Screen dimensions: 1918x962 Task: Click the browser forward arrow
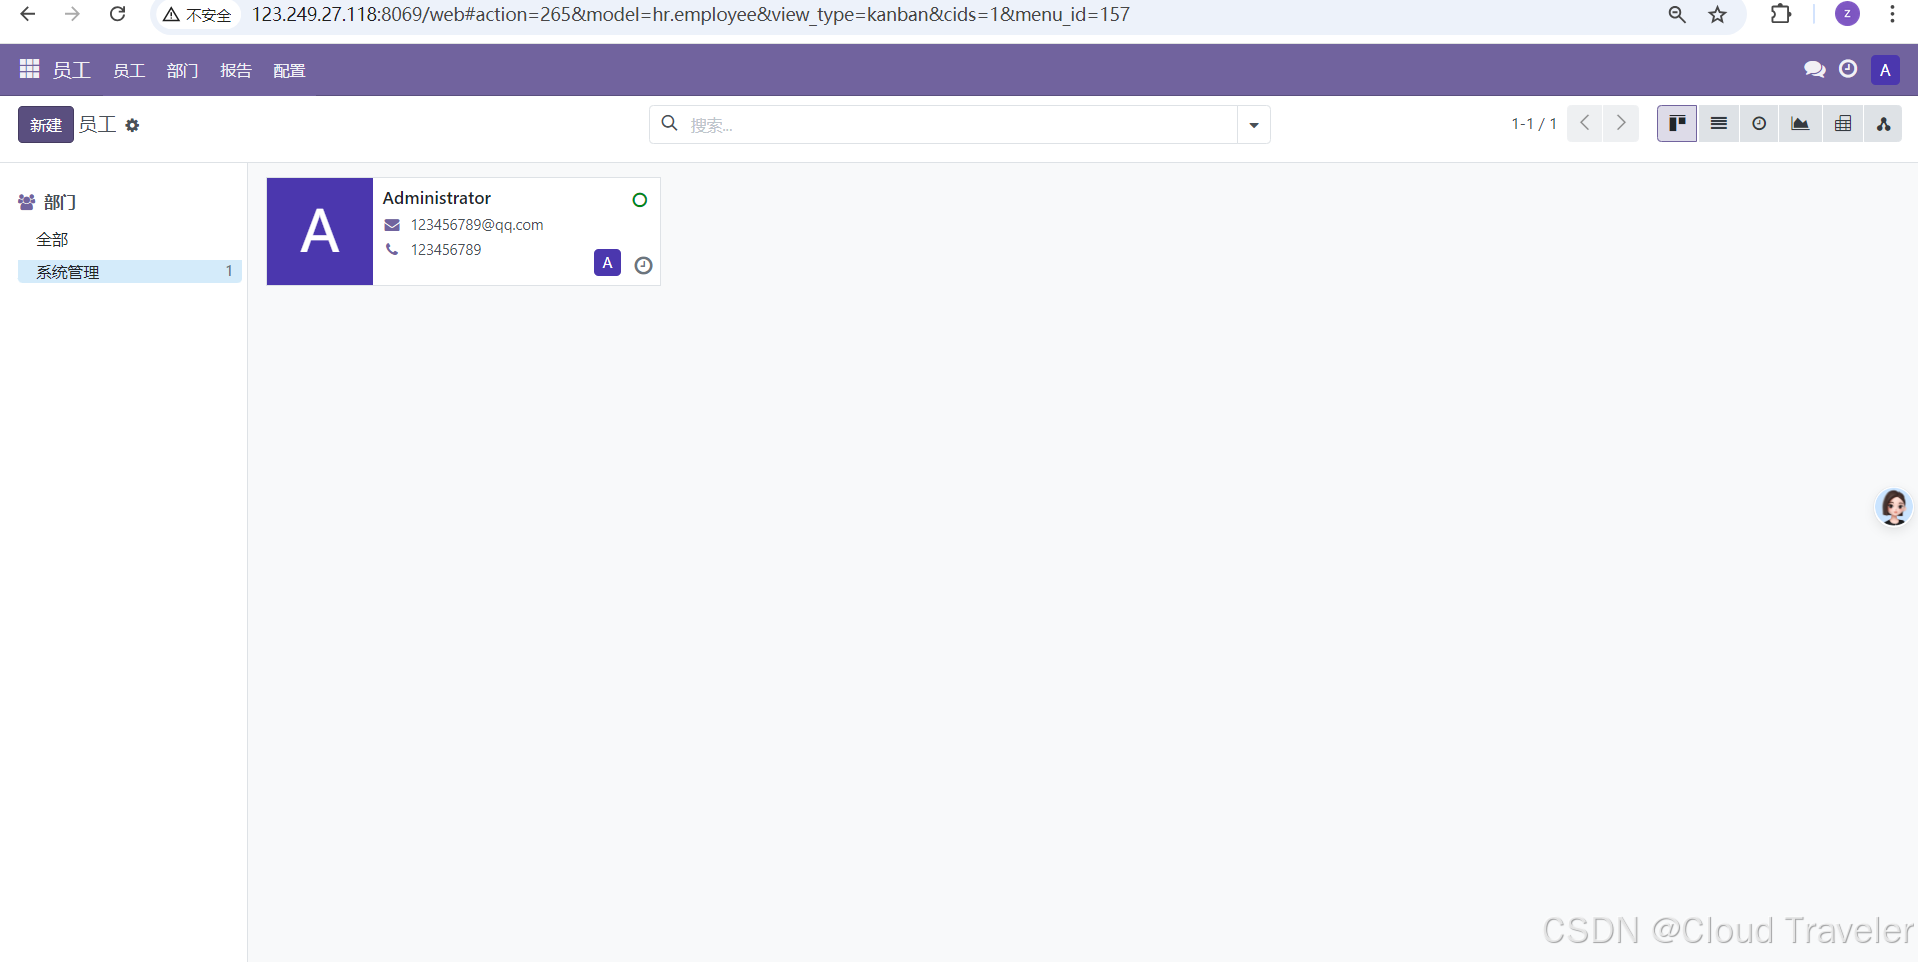(x=72, y=14)
